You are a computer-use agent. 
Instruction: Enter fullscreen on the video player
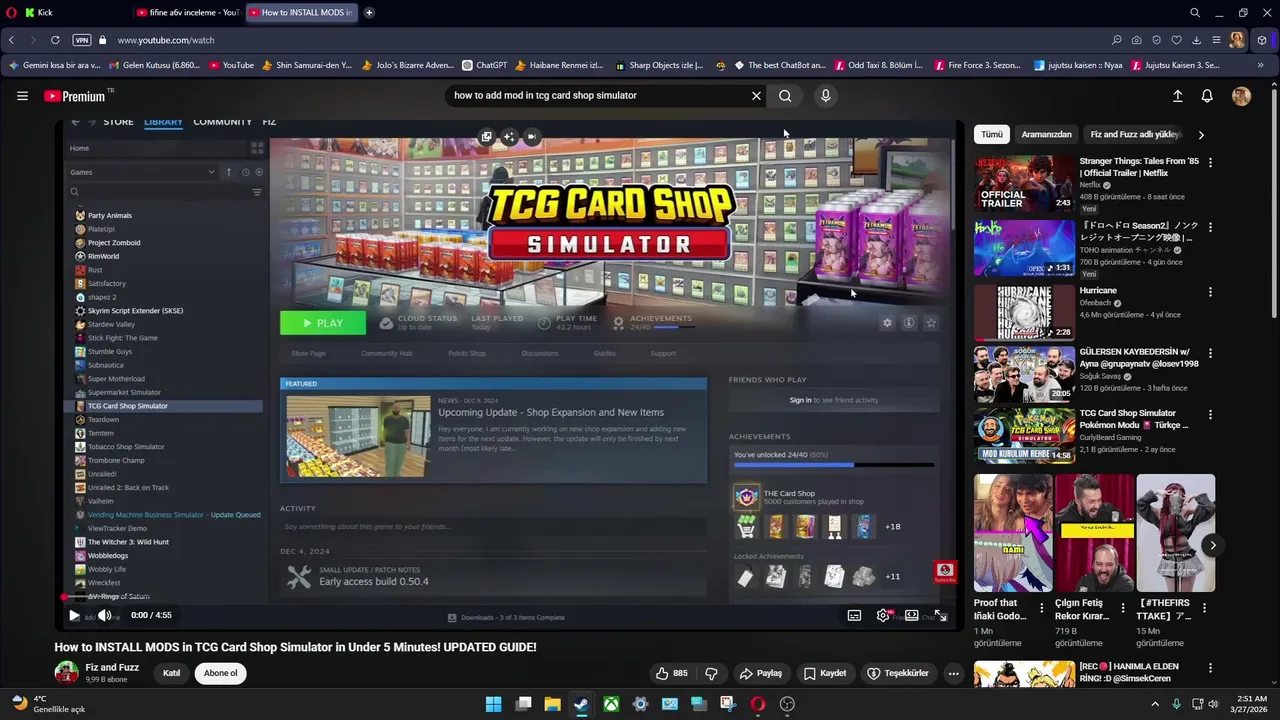point(940,616)
